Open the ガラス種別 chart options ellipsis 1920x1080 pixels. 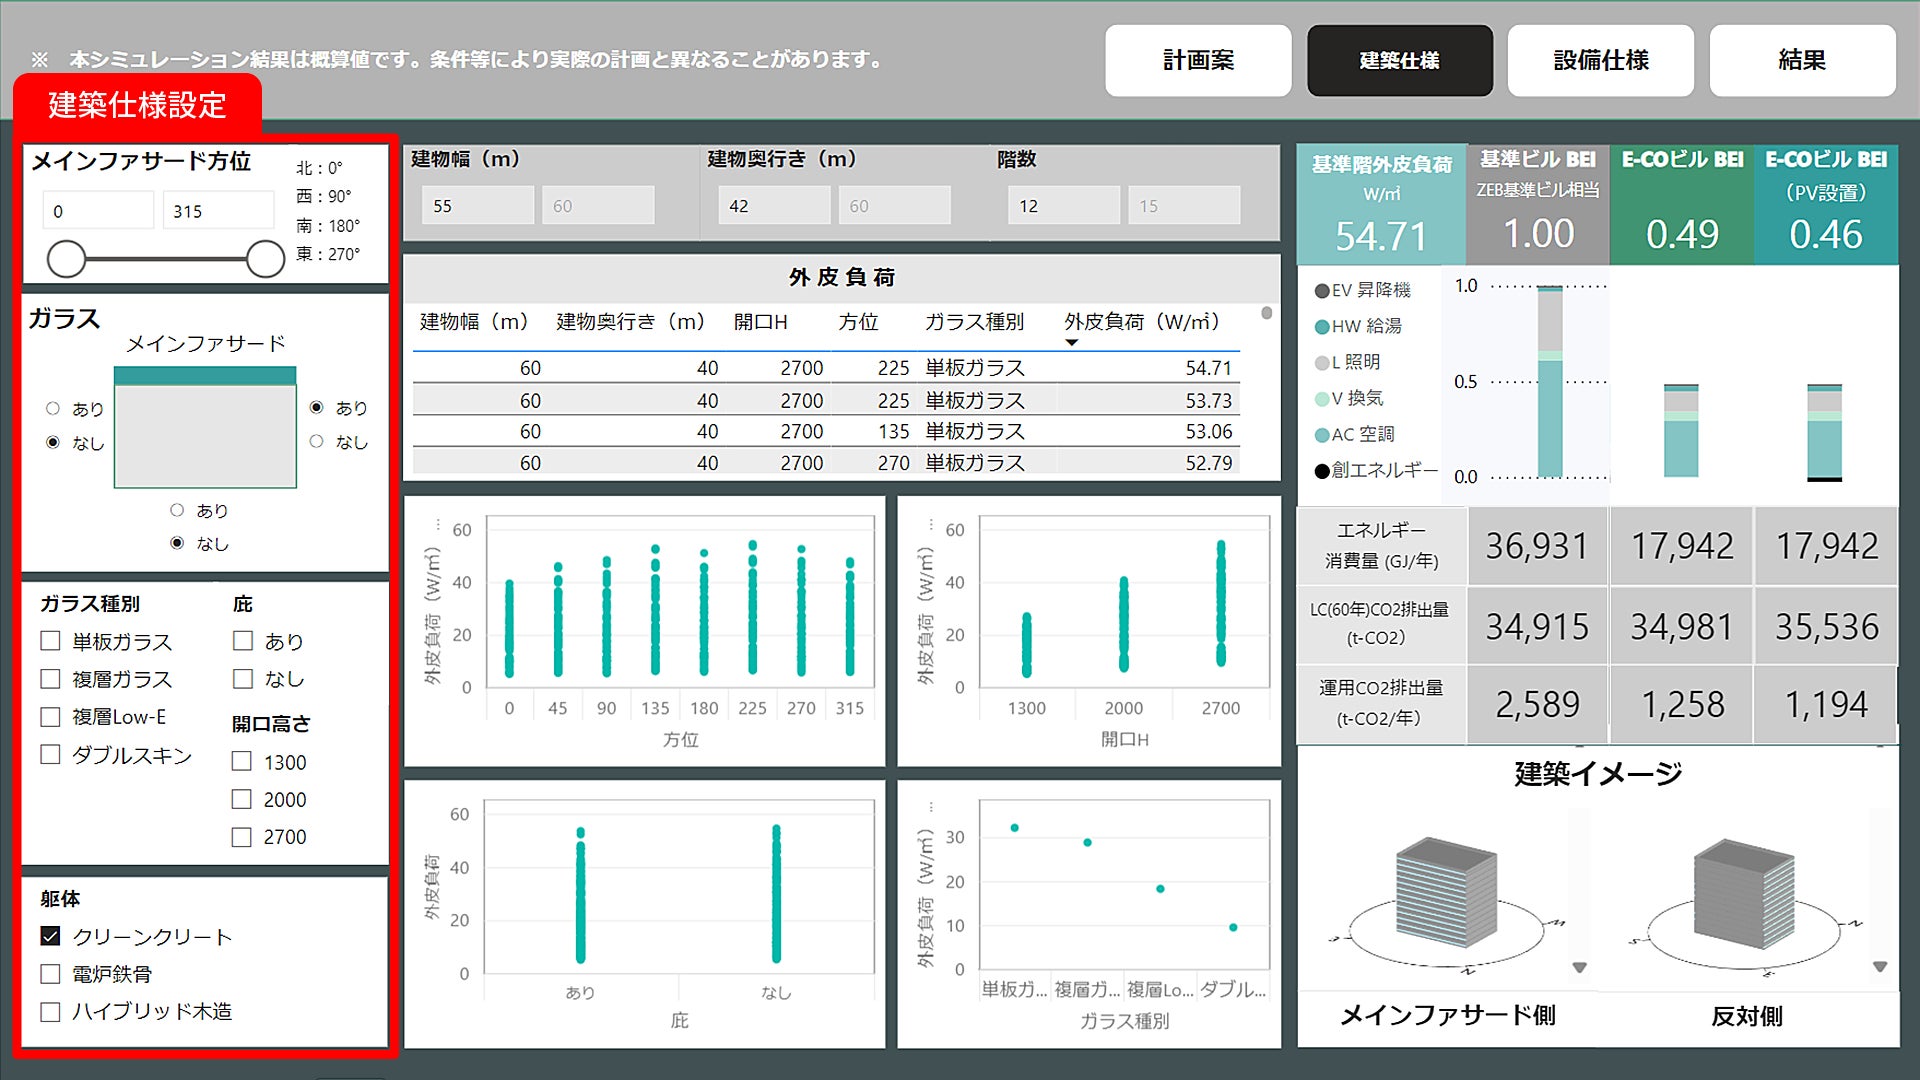[x=931, y=806]
